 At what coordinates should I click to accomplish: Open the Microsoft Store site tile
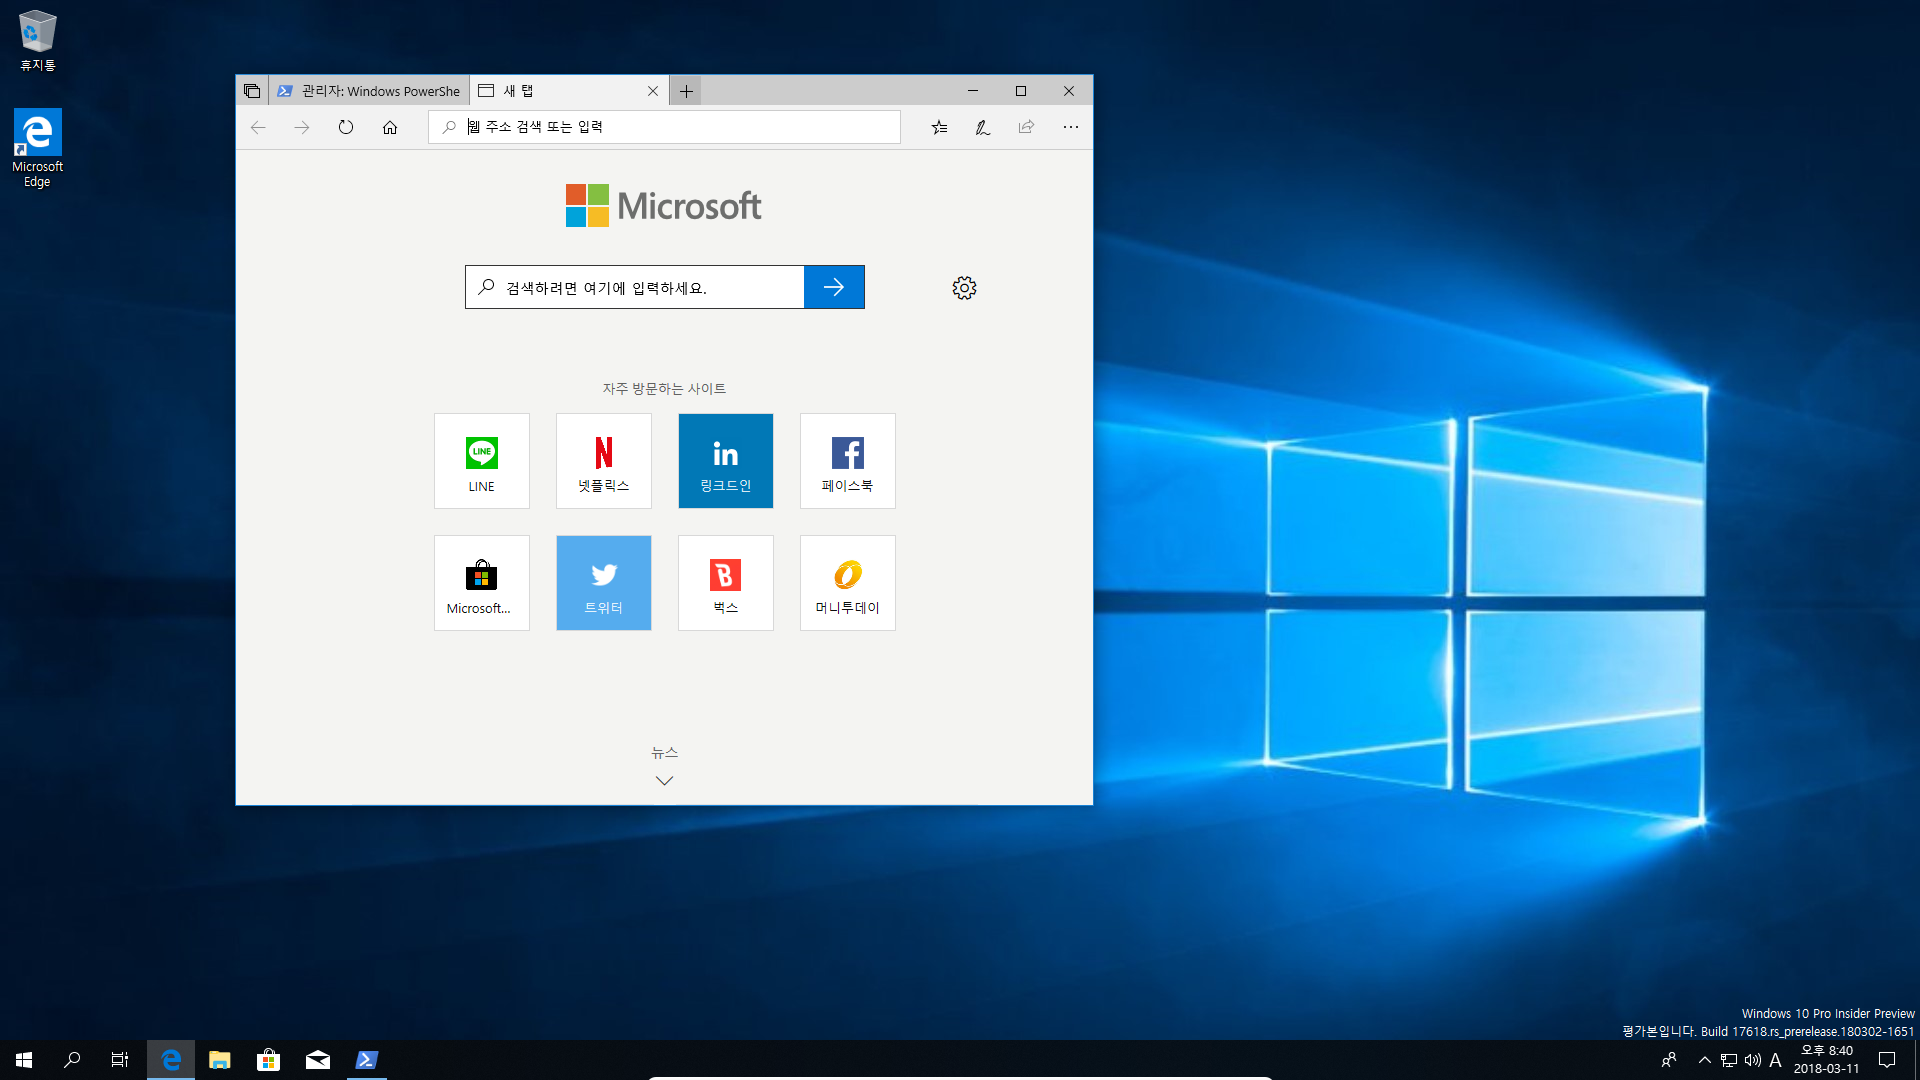click(482, 583)
